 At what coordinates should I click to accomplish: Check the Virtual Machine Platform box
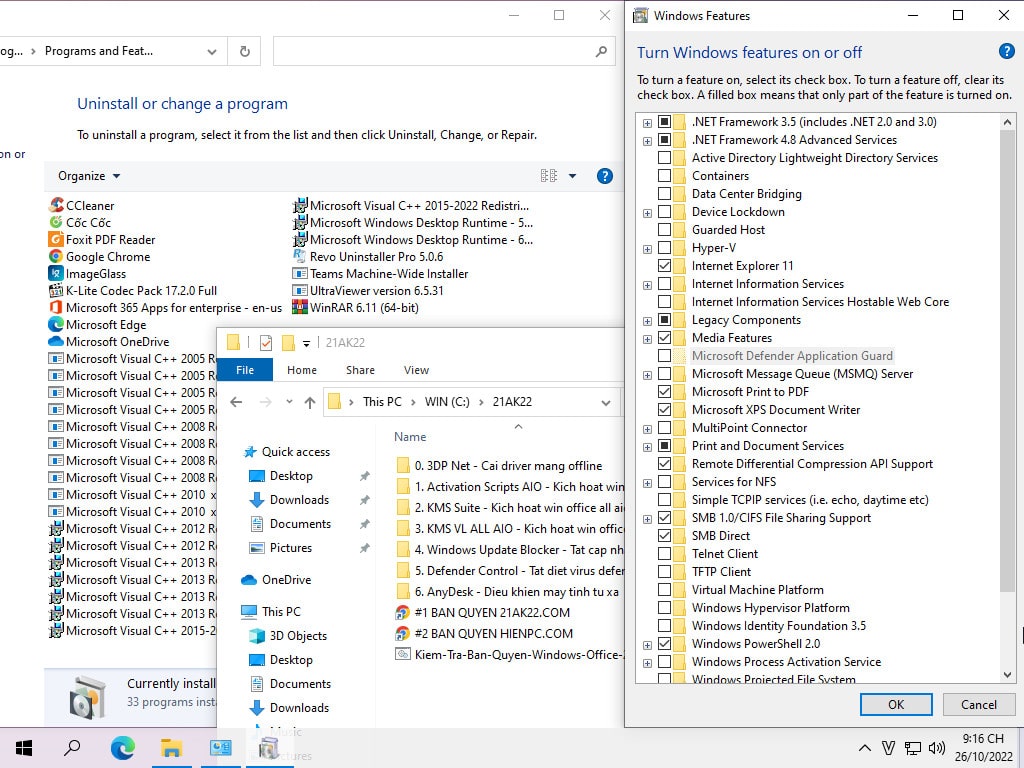tap(664, 590)
